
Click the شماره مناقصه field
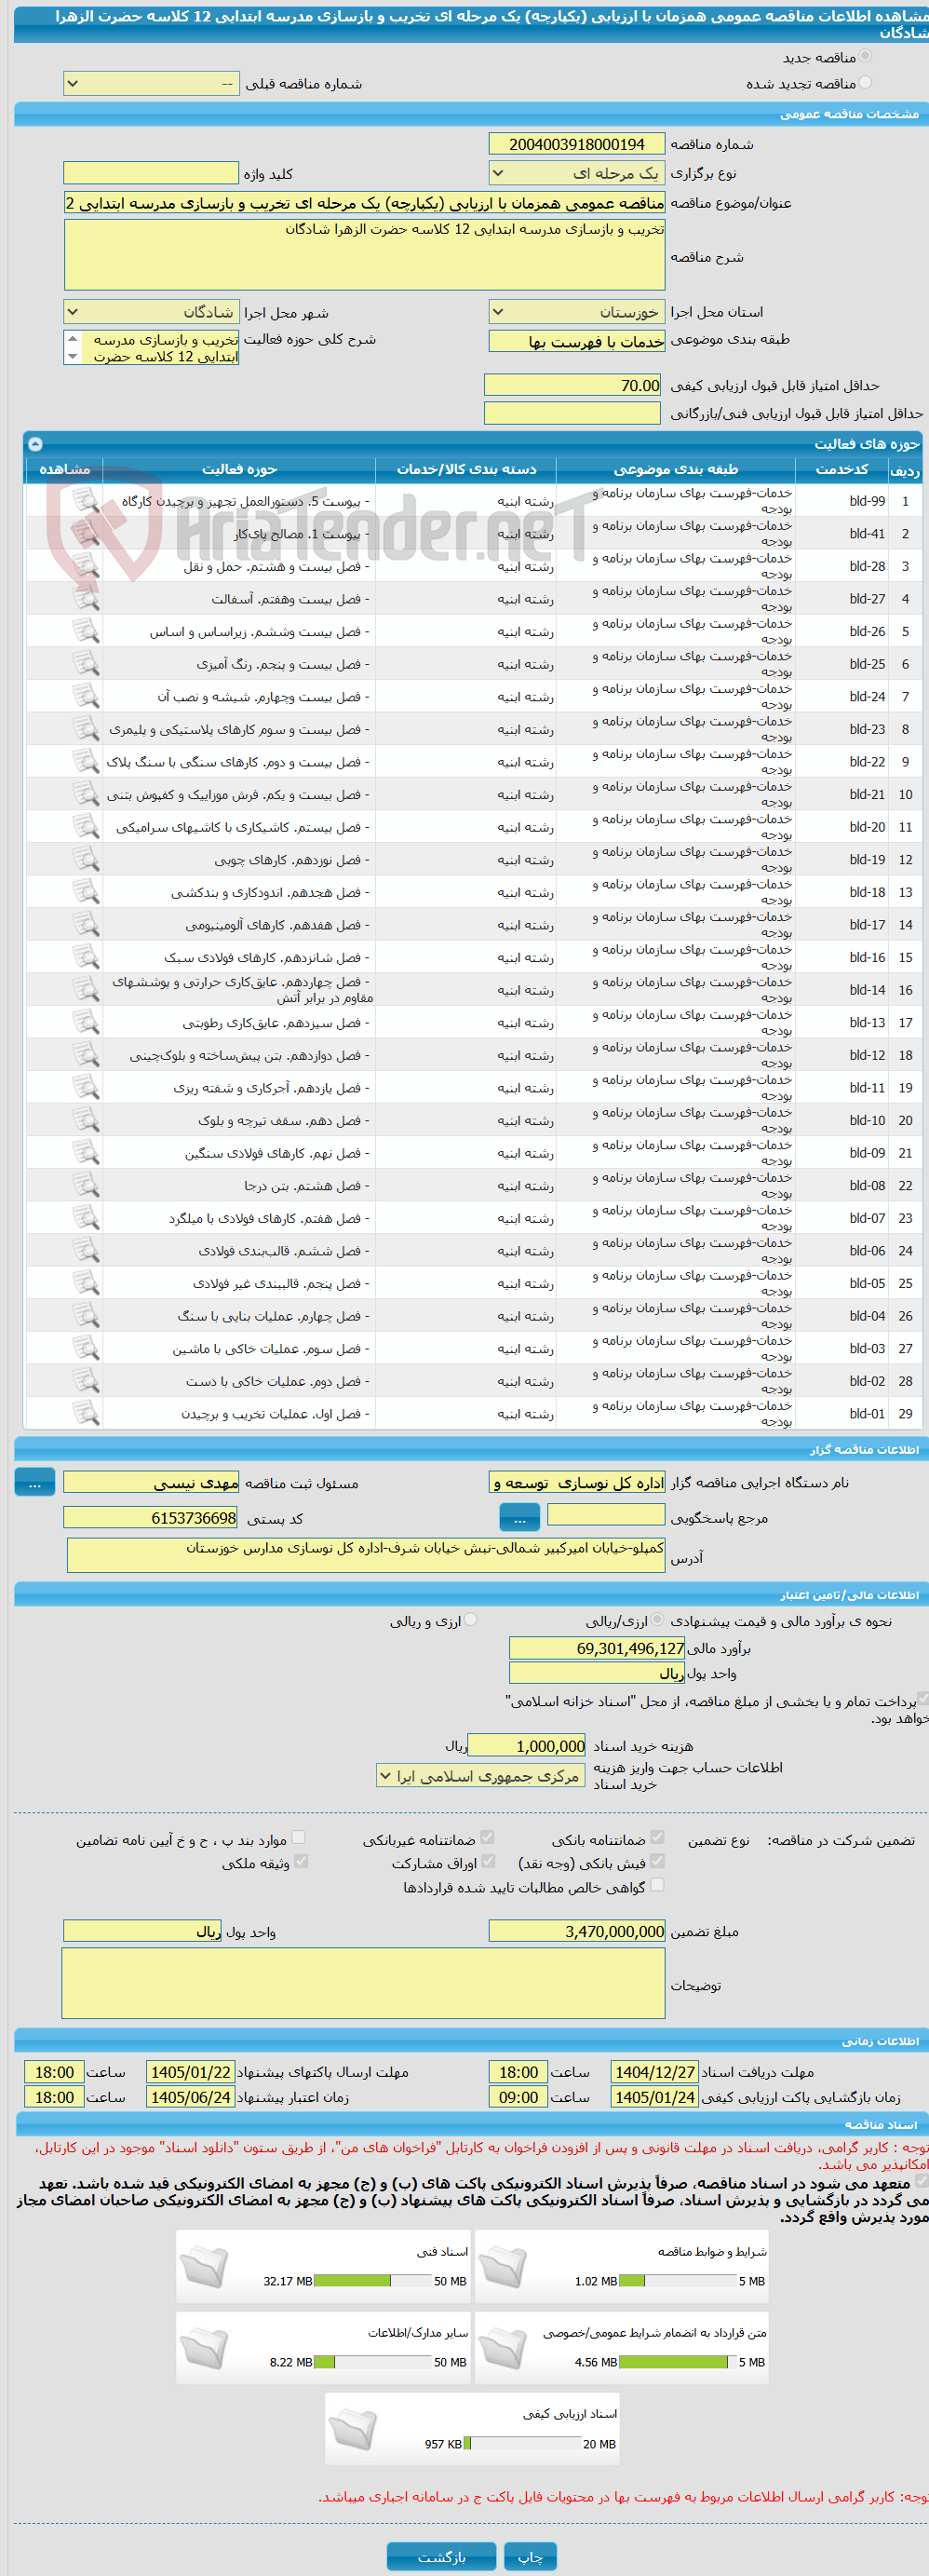coord(577,144)
